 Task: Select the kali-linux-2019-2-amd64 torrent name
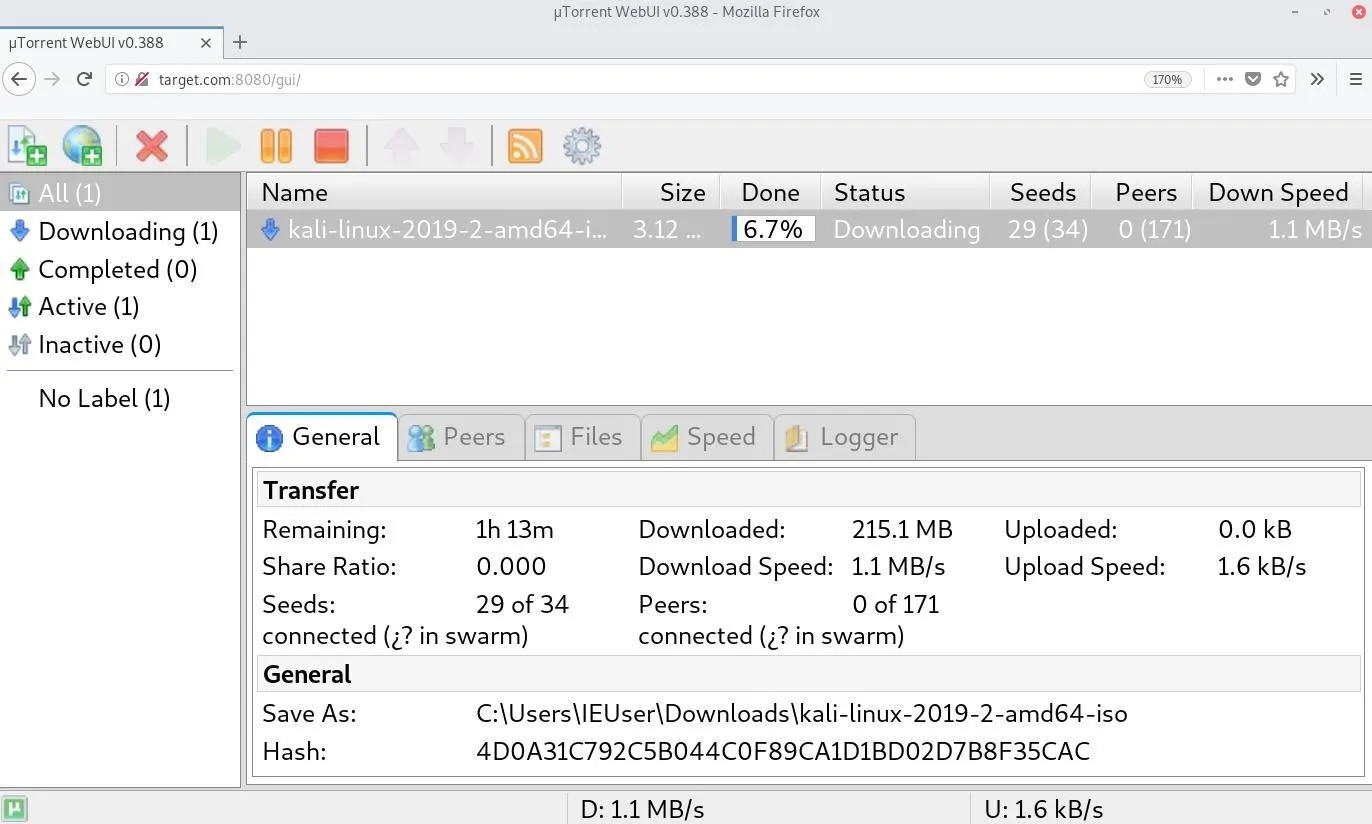click(447, 229)
